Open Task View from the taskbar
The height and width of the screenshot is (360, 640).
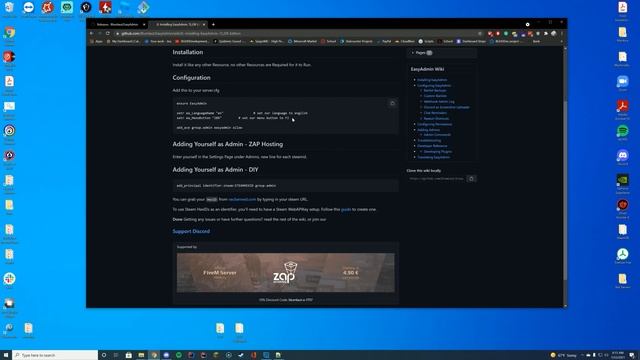coord(116,355)
